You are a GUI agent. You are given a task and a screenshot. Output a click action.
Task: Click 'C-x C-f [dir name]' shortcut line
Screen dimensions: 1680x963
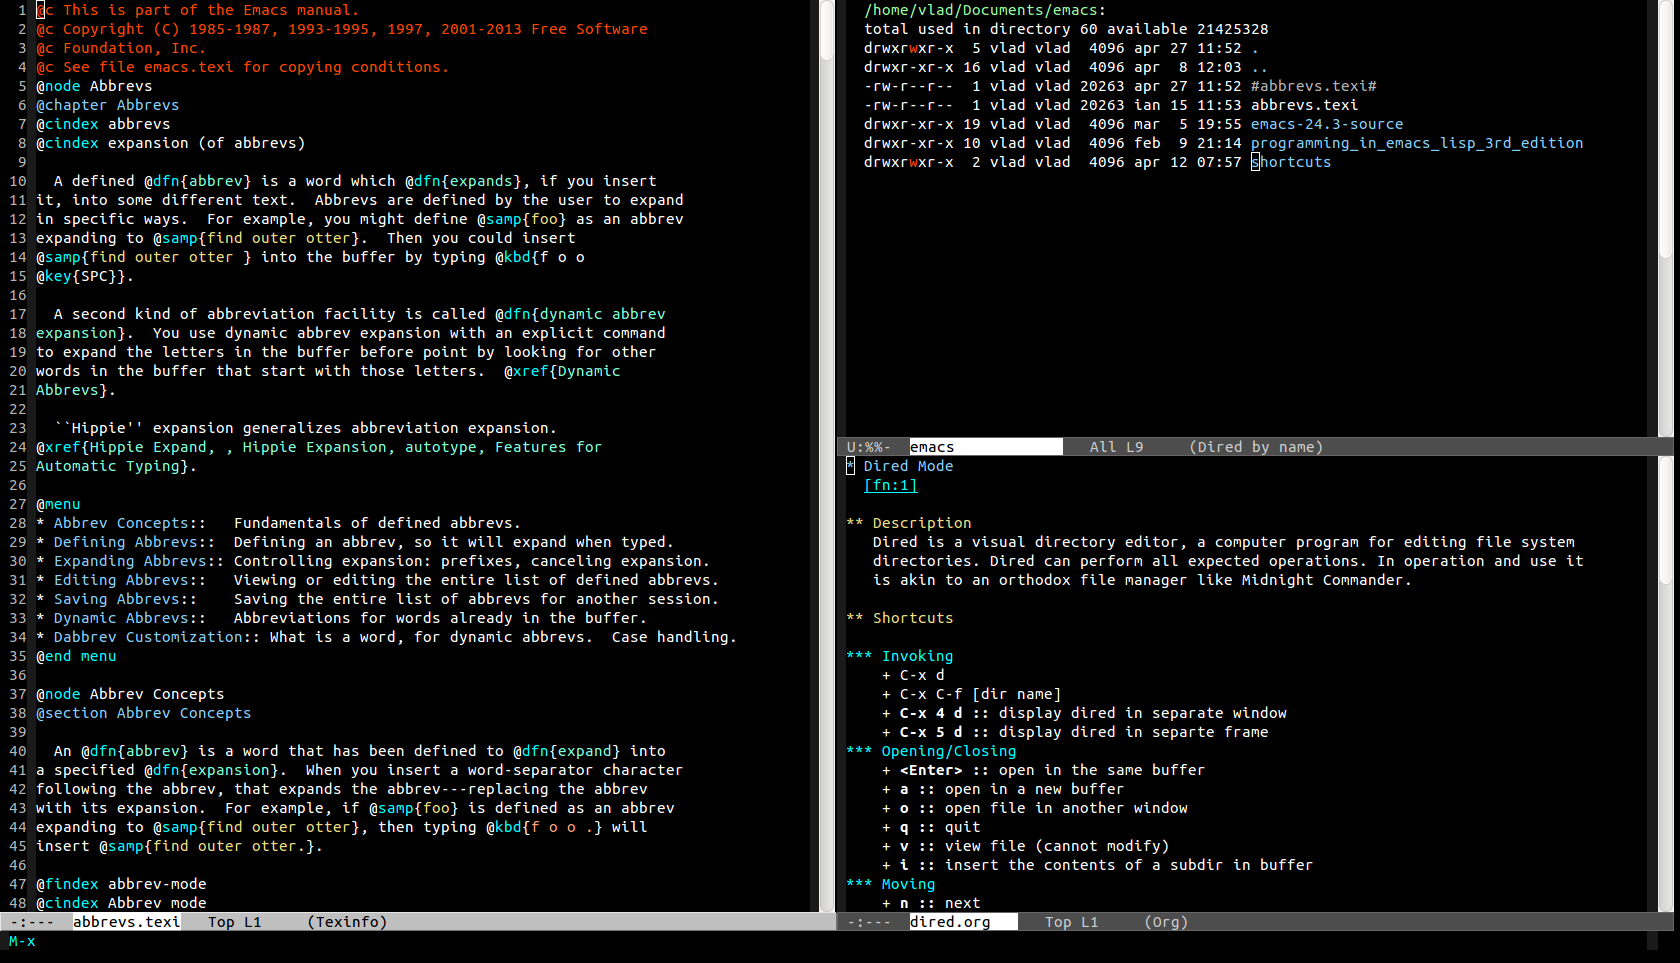pos(971,694)
